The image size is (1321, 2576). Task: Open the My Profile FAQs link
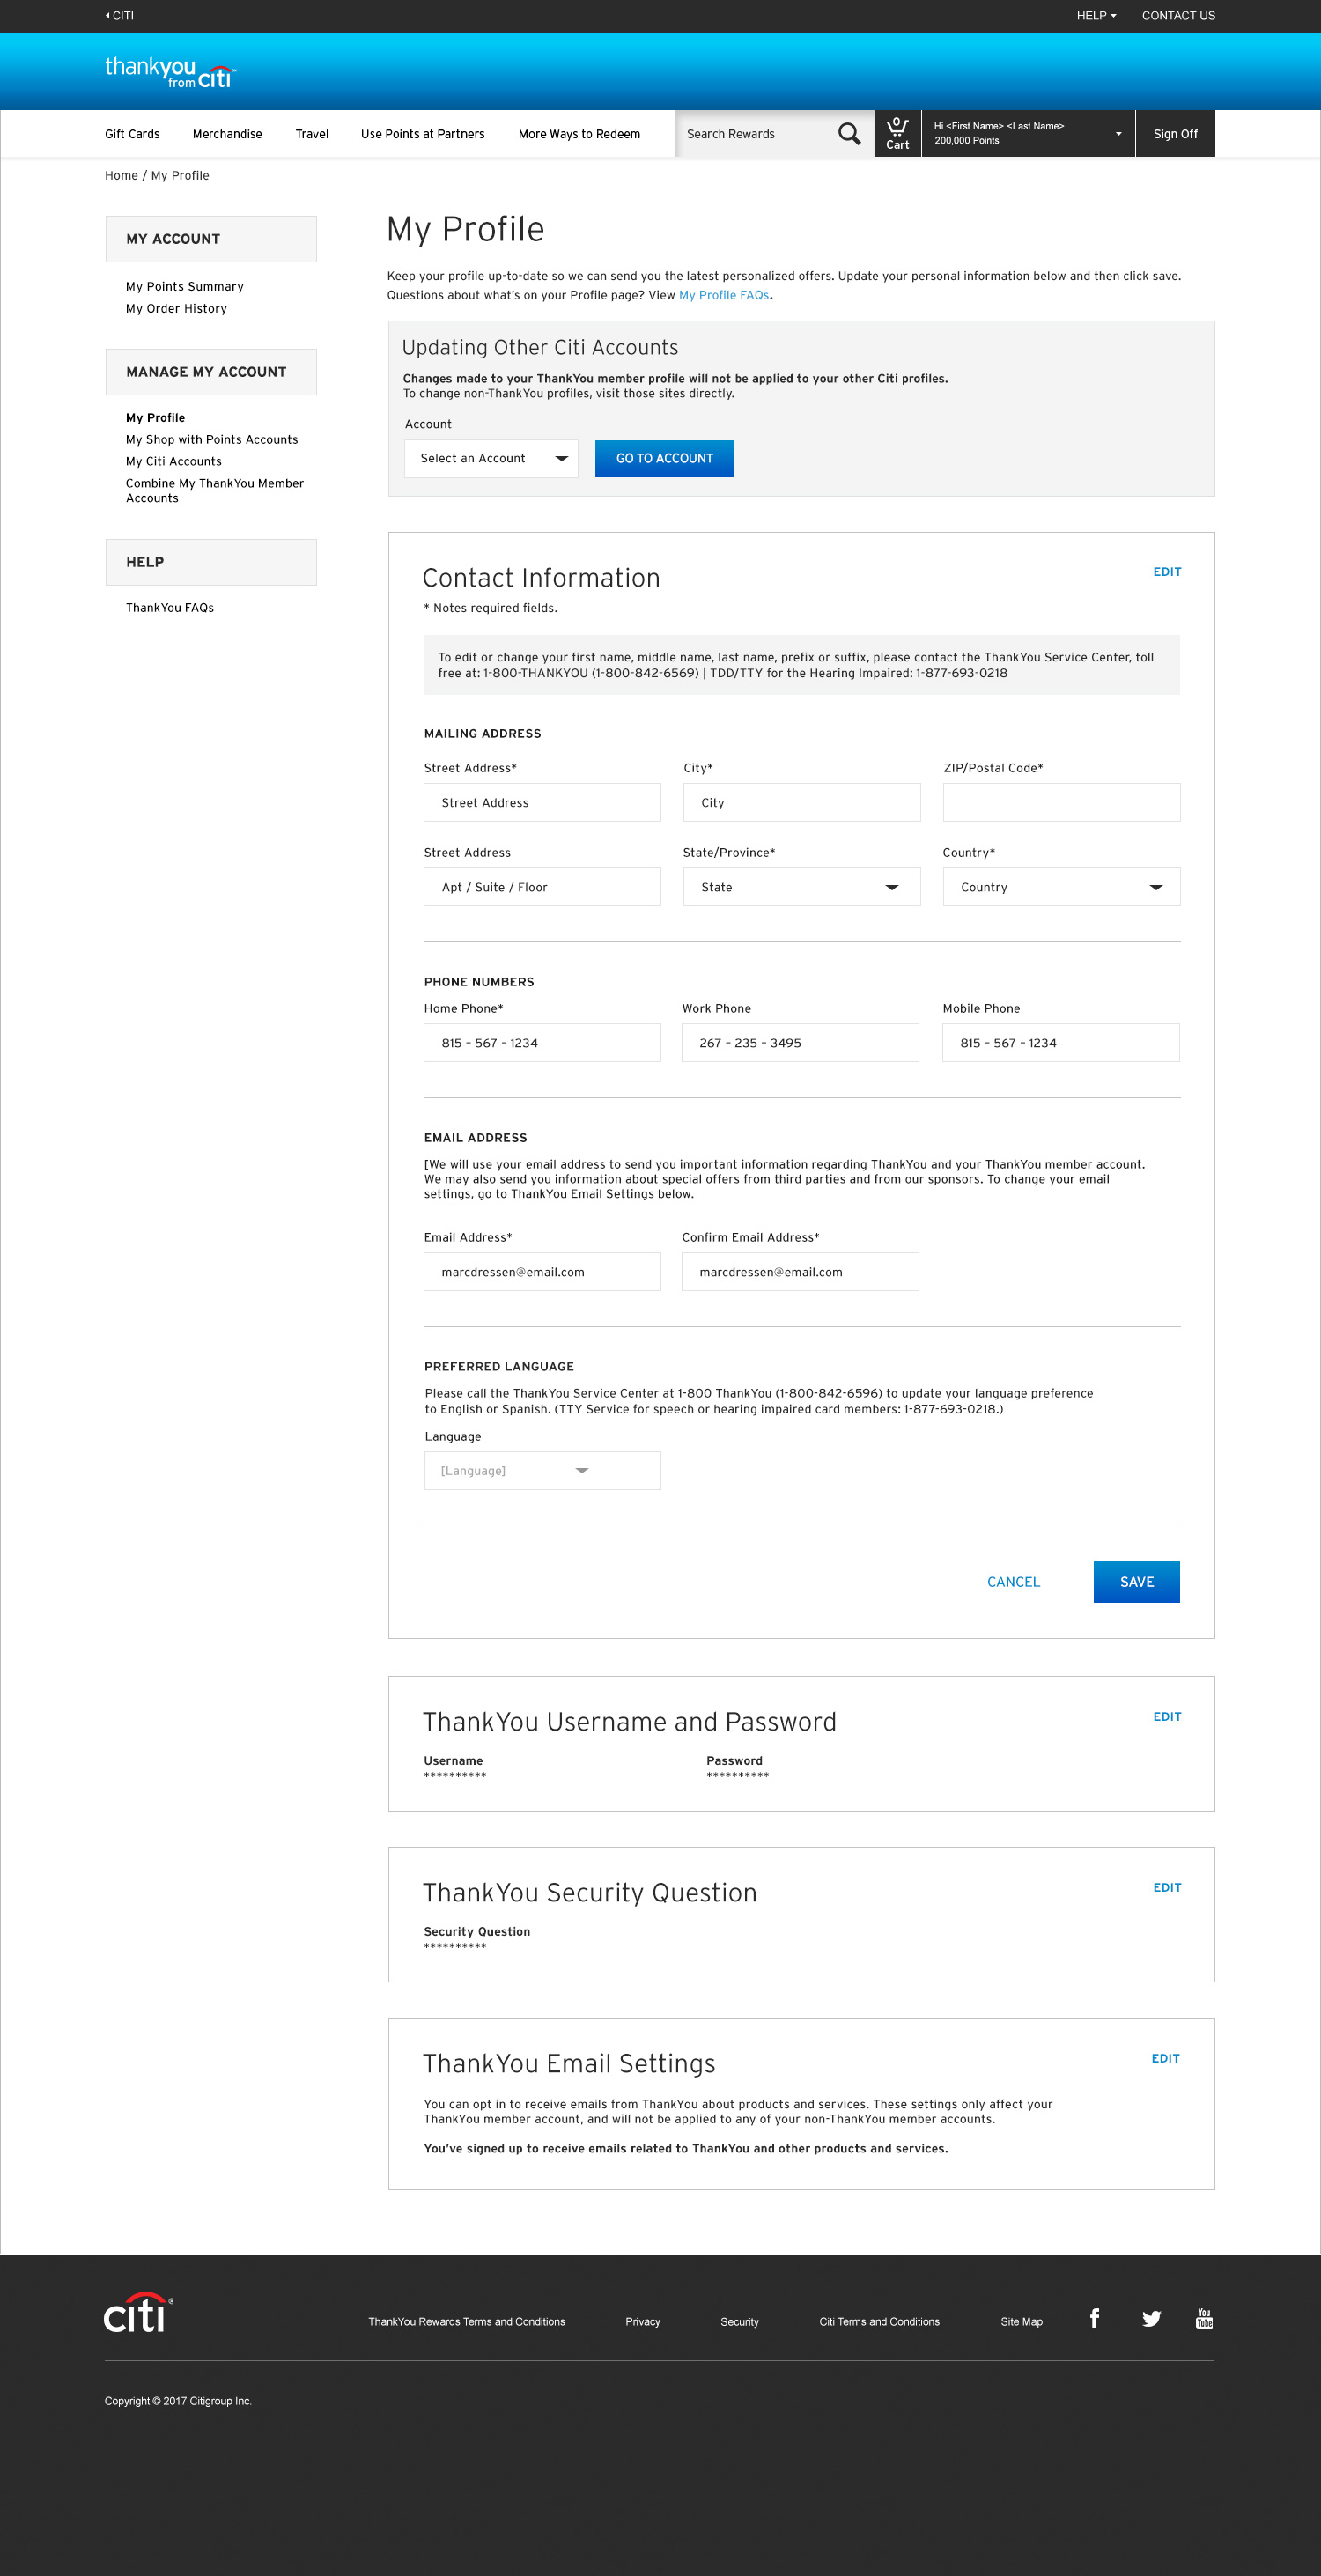tap(724, 295)
